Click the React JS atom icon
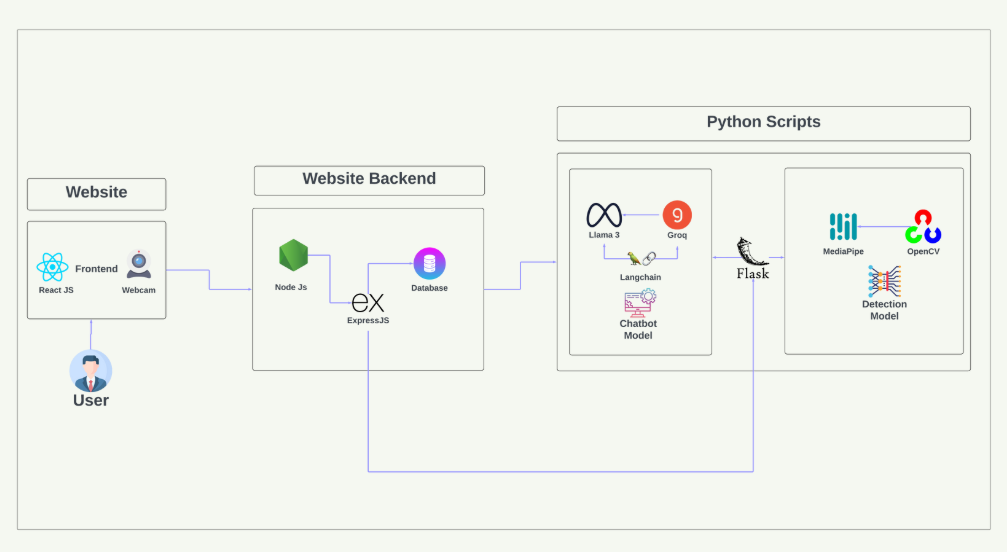This screenshot has height=552, width=1007. [x=52, y=267]
